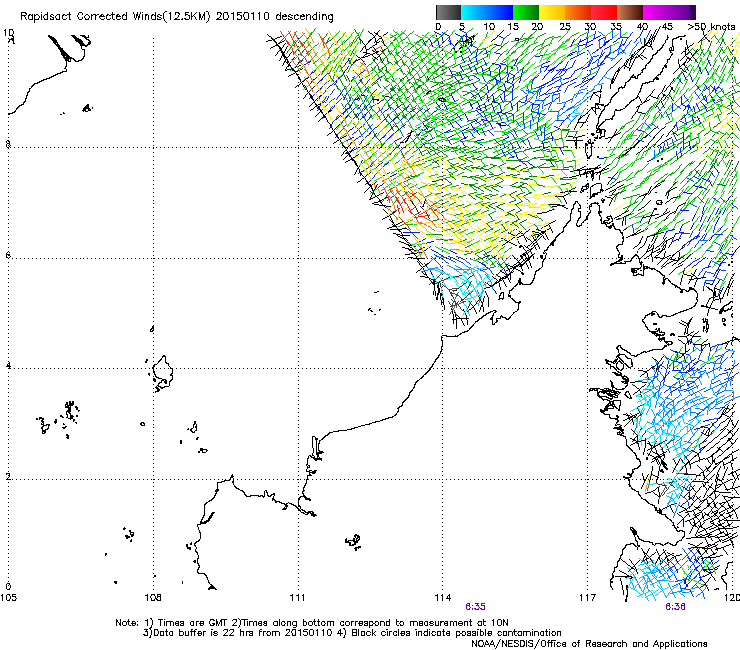The image size is (740, 650).
Task: Click the cyan 5-10 knots legend segment
Action: (474, 12)
